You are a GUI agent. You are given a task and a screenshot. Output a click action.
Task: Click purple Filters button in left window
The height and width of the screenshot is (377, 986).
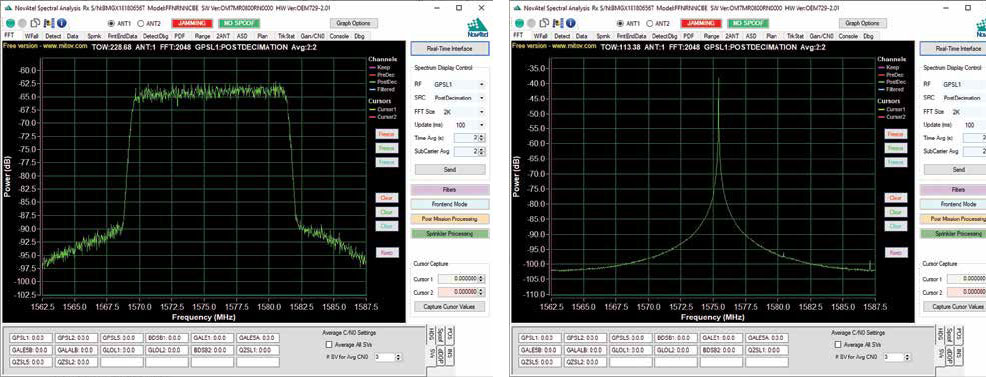click(x=450, y=190)
